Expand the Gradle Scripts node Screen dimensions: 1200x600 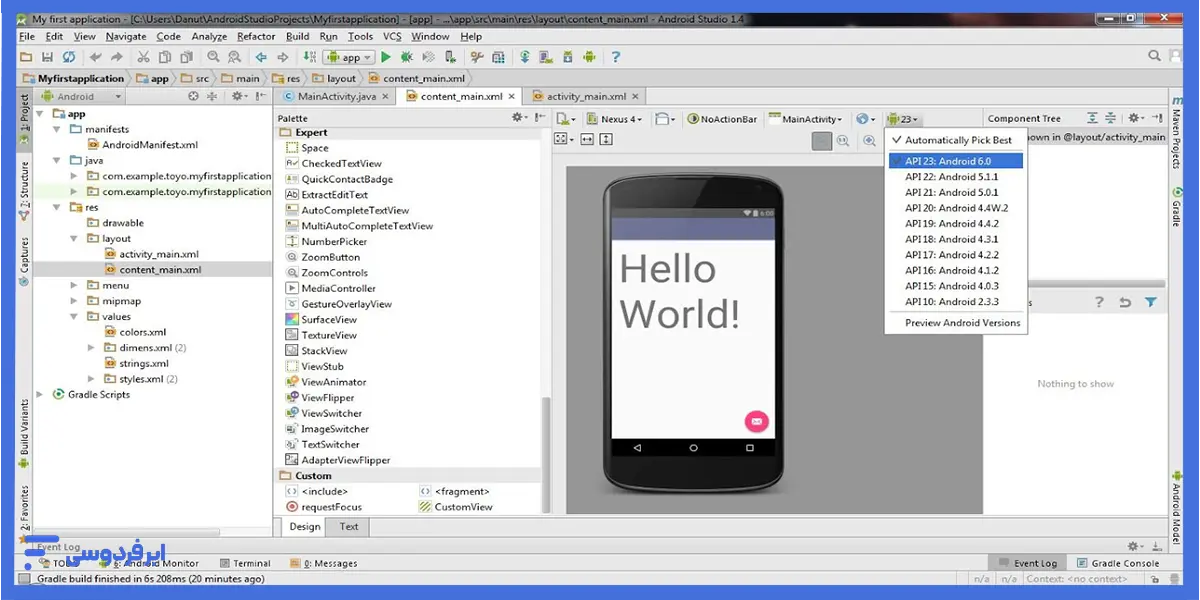[41, 395]
